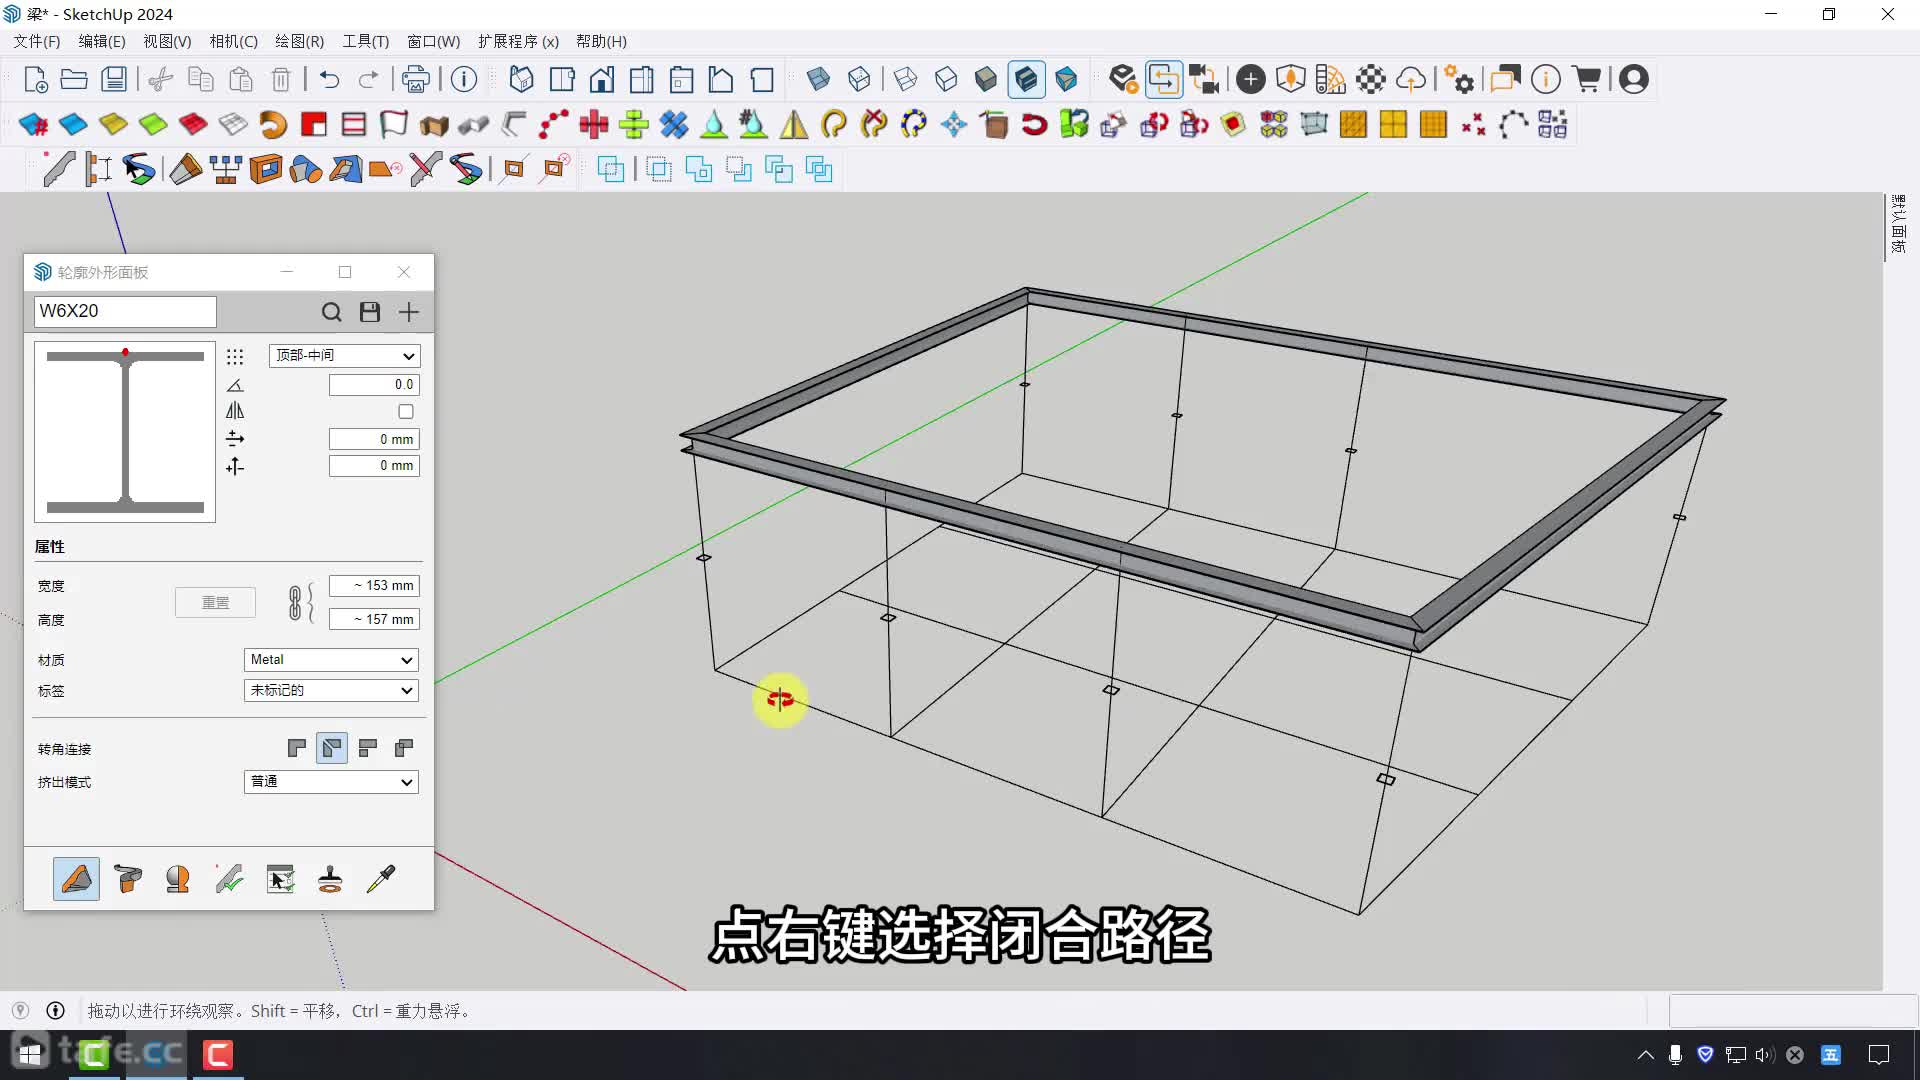
Task: Add a new profile with plus button
Action: click(x=409, y=312)
